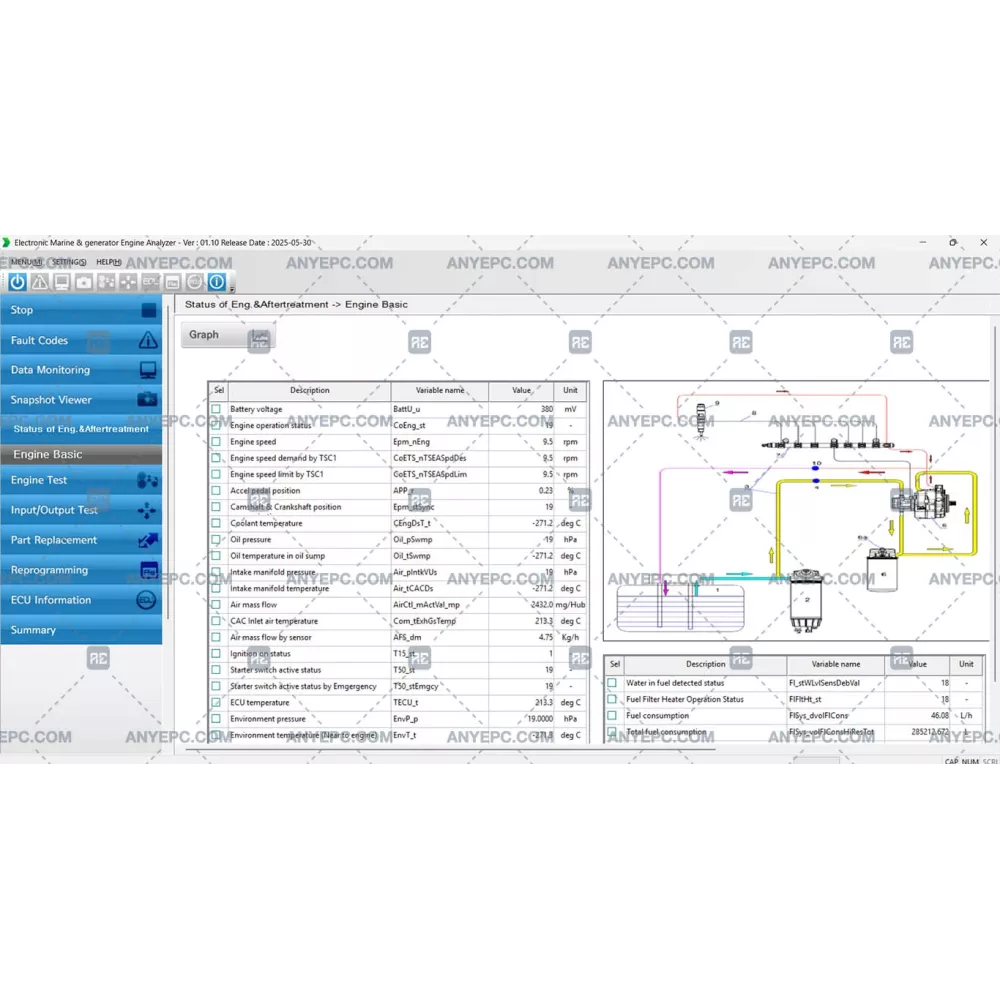
Task: Tick the Coolant temperature checkbox
Action: click(216, 523)
